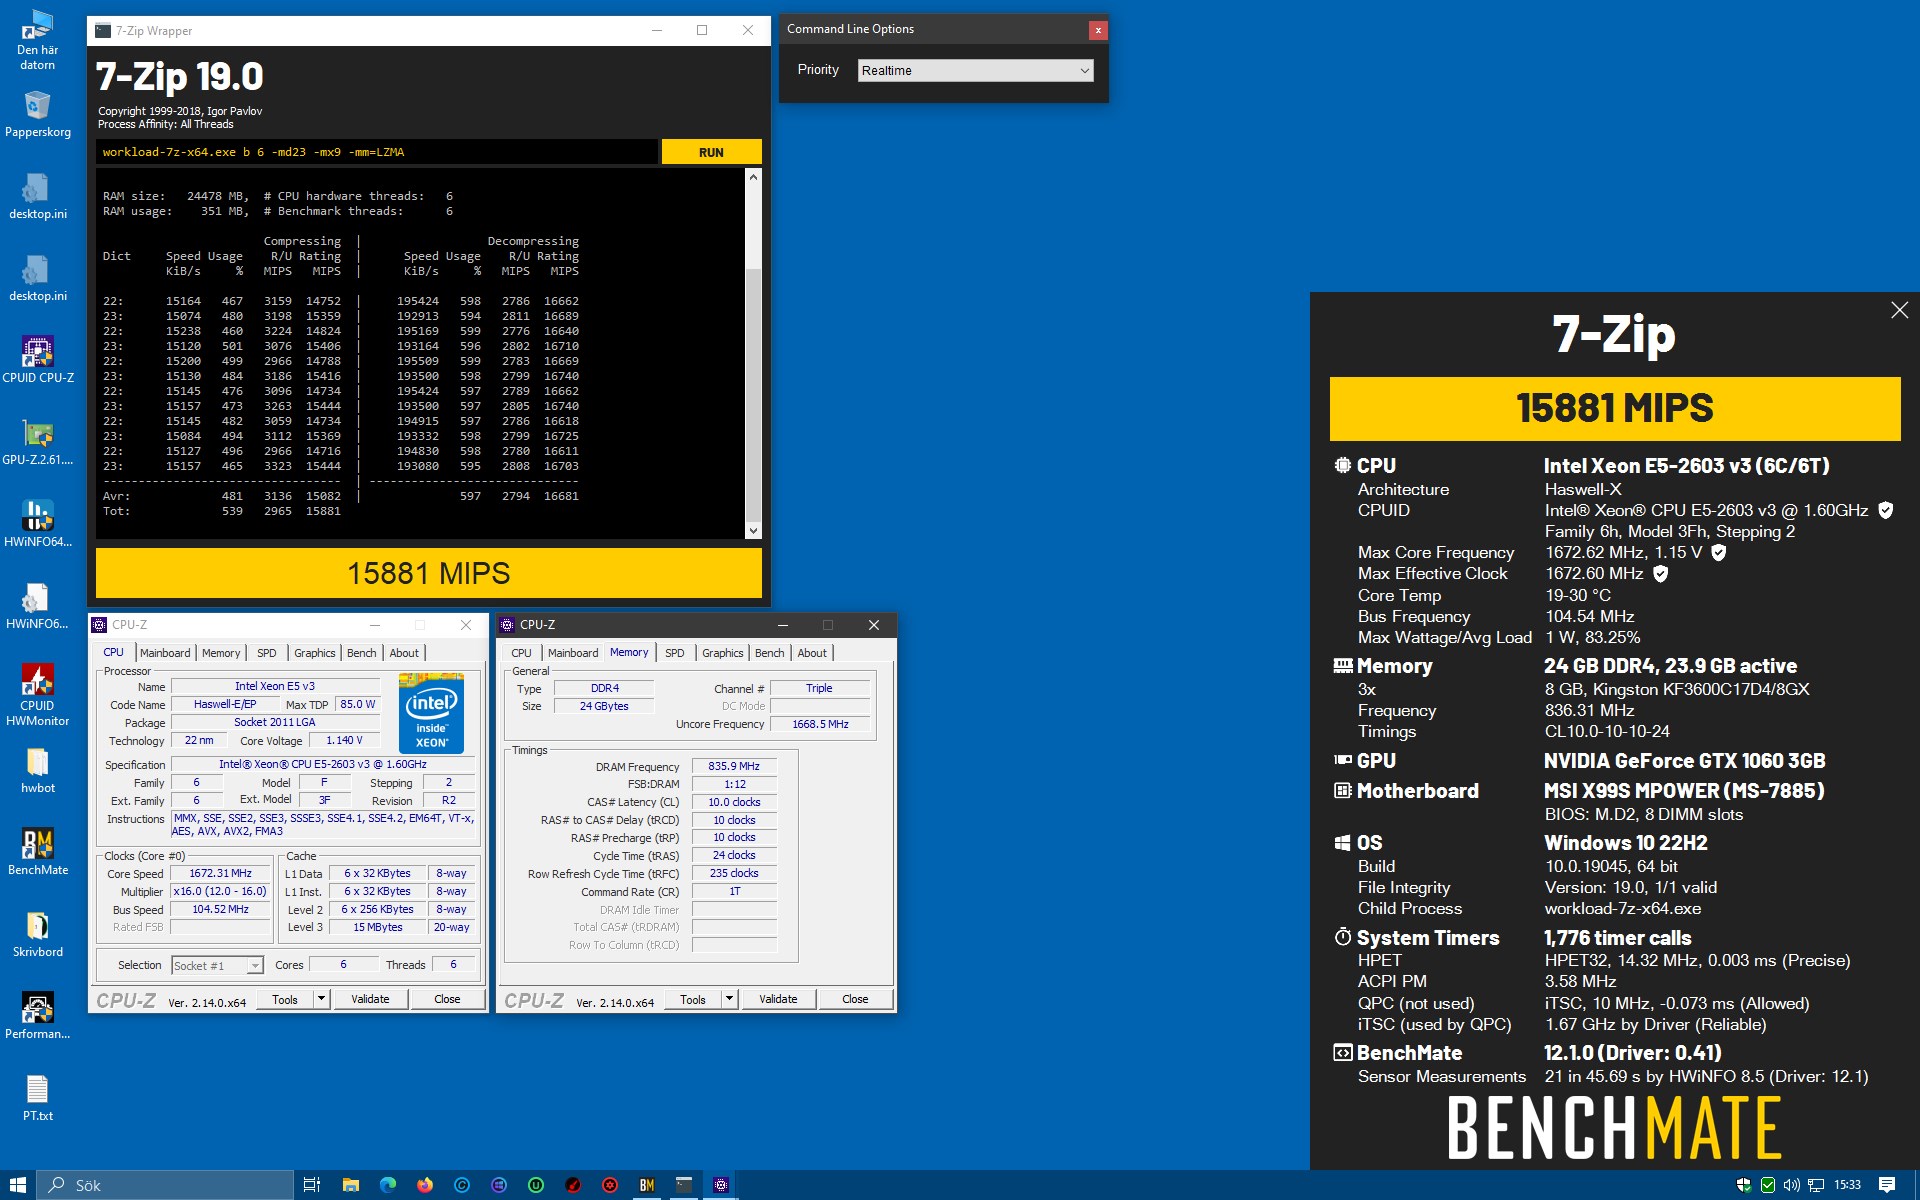Click the down arrow of the 7-Zip output scrollbar
1920x1200 pixels.
point(754,531)
